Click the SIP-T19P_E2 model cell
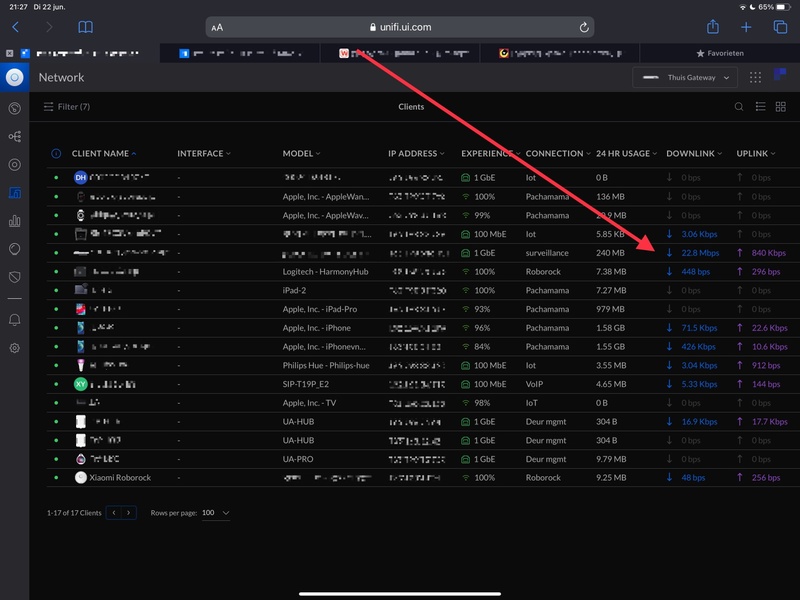This screenshot has width=800, height=600. coord(306,384)
